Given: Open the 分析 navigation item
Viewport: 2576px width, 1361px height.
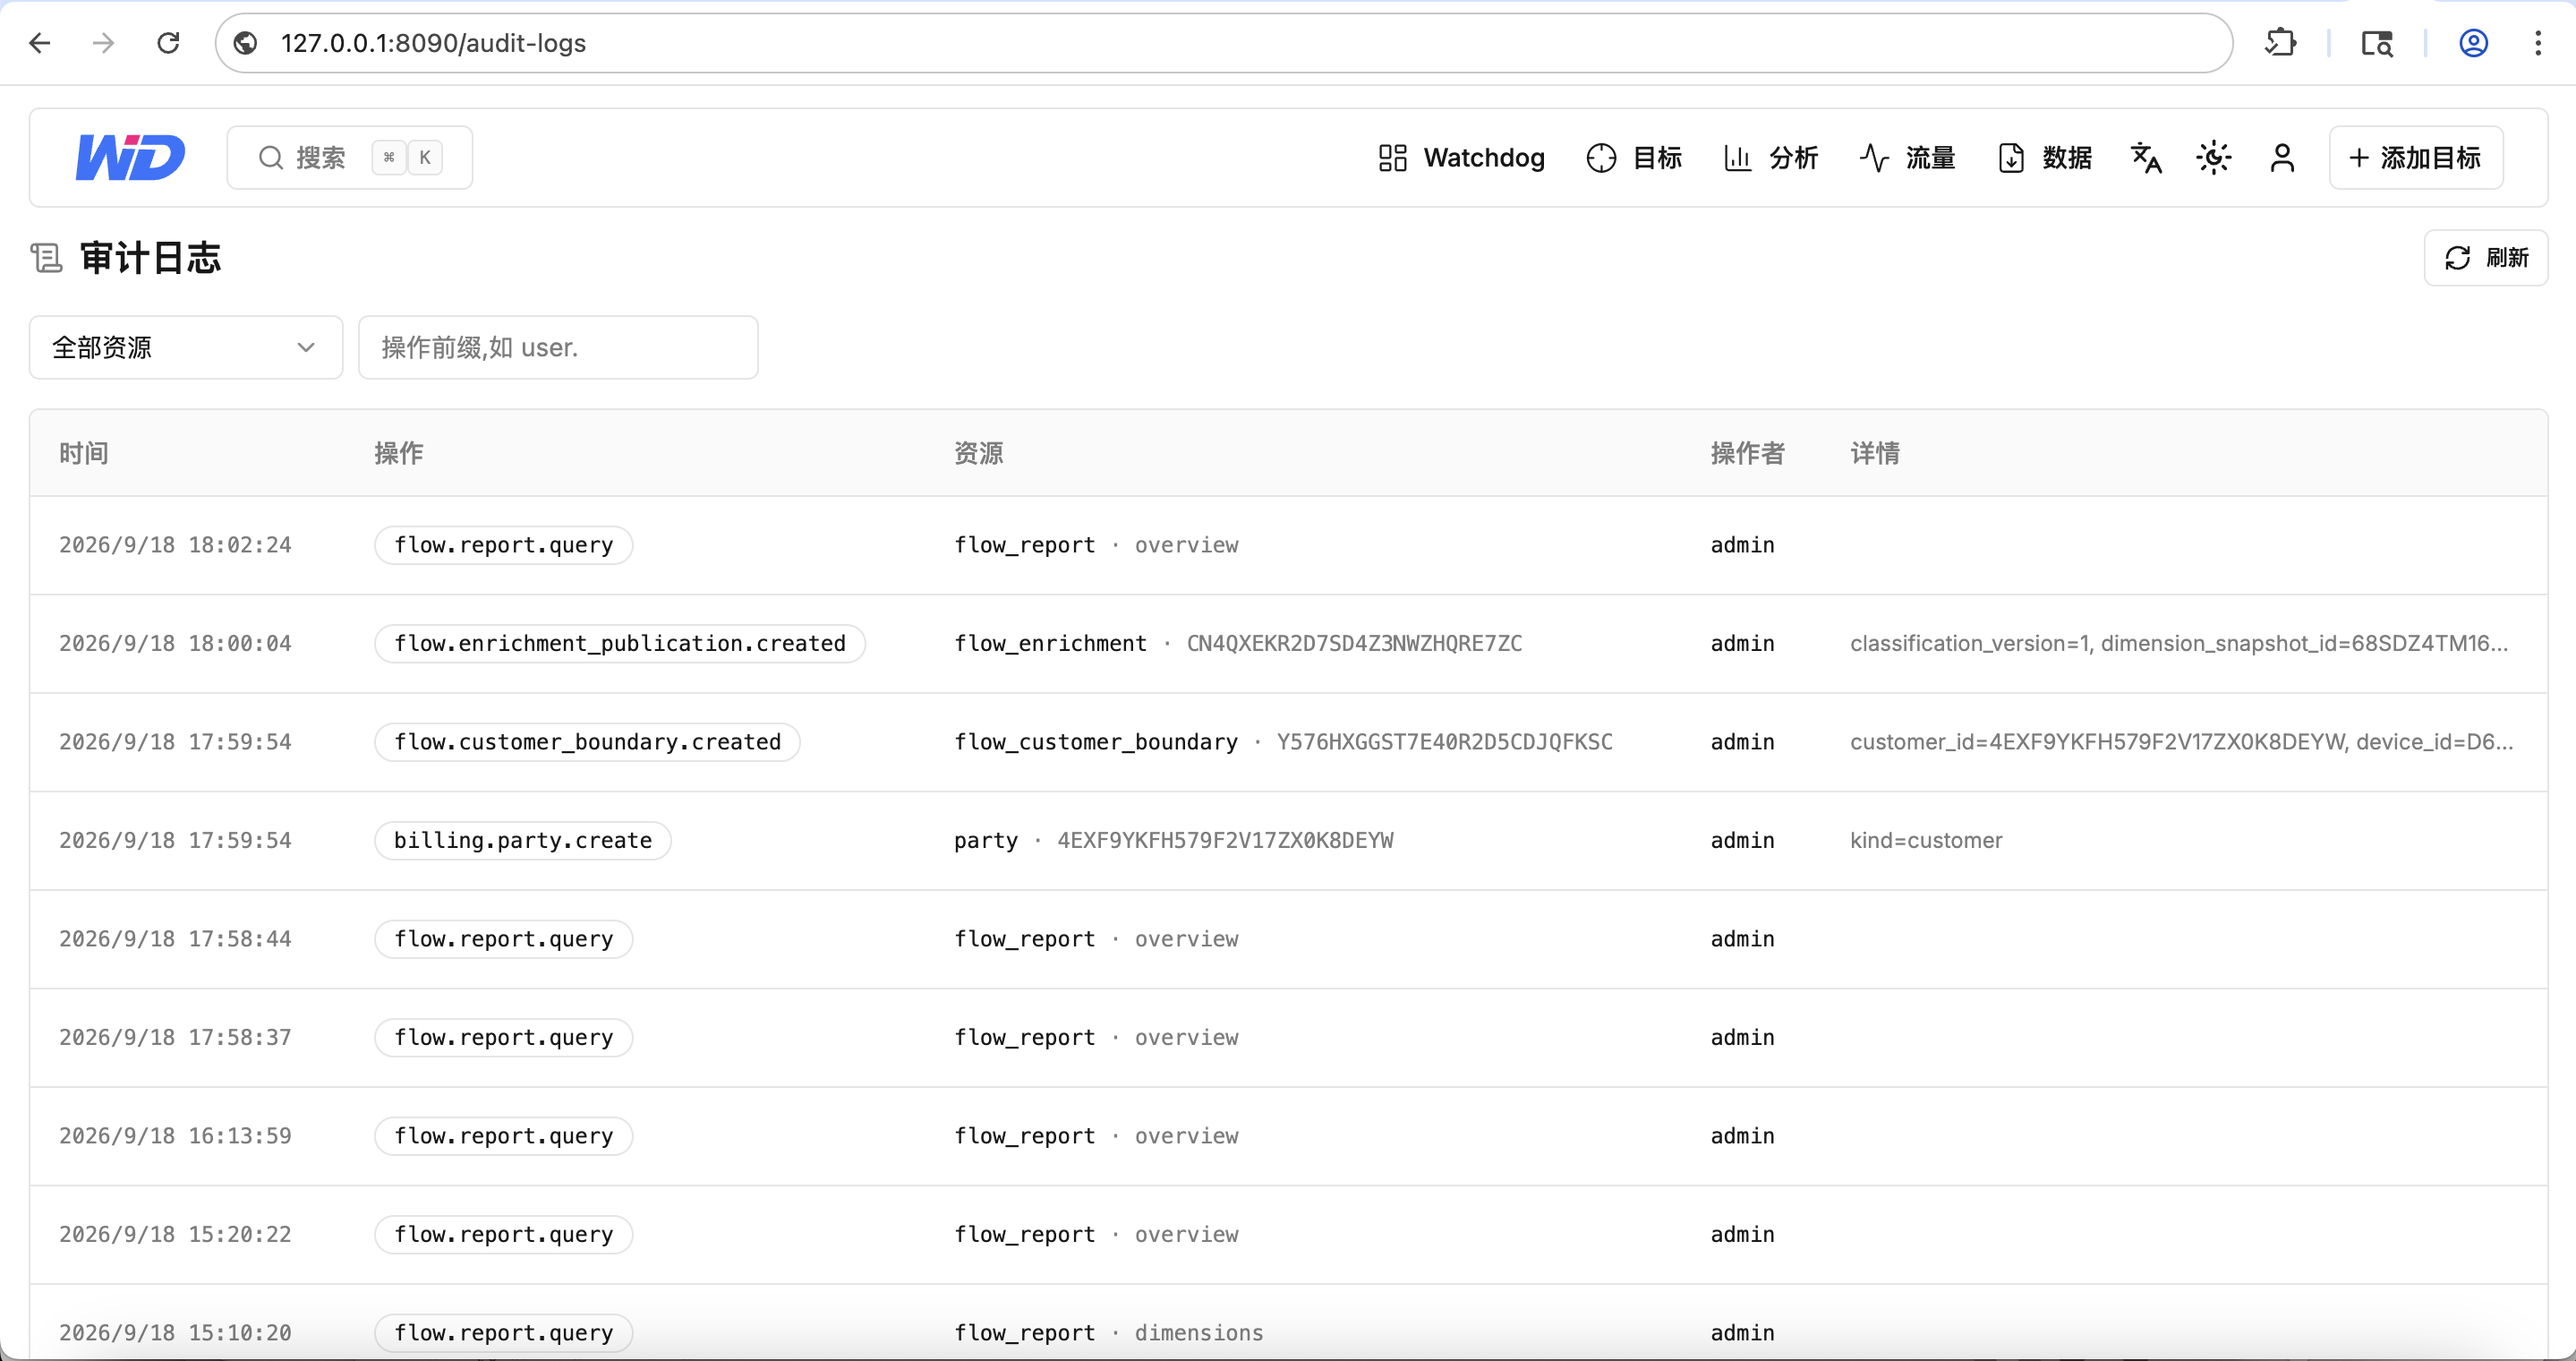Looking at the screenshot, I should 1771,158.
